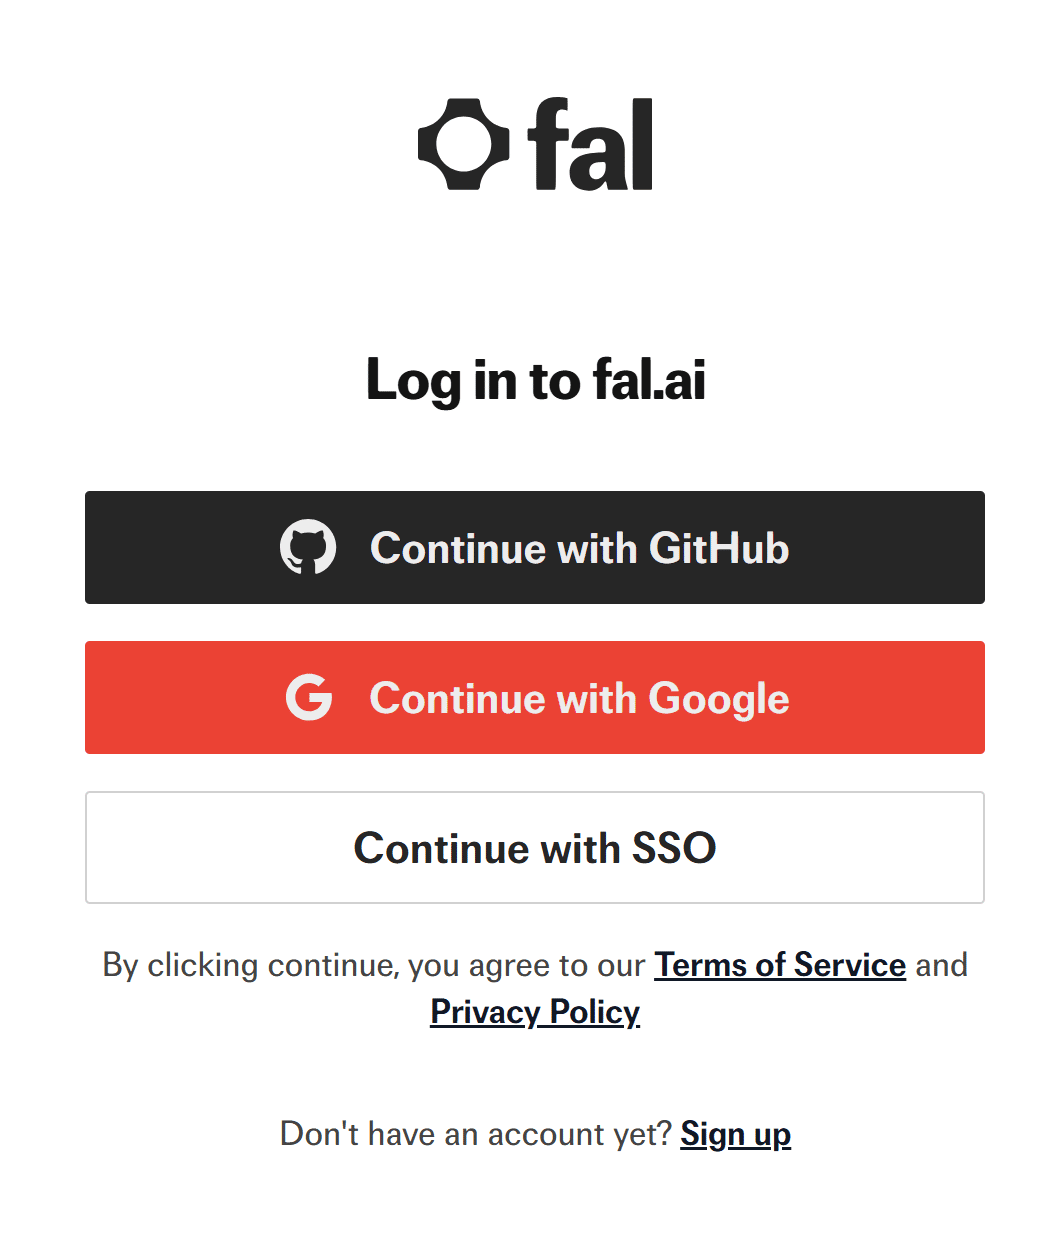Click the fal logo at the top
The height and width of the screenshot is (1255, 1062).
534,144
